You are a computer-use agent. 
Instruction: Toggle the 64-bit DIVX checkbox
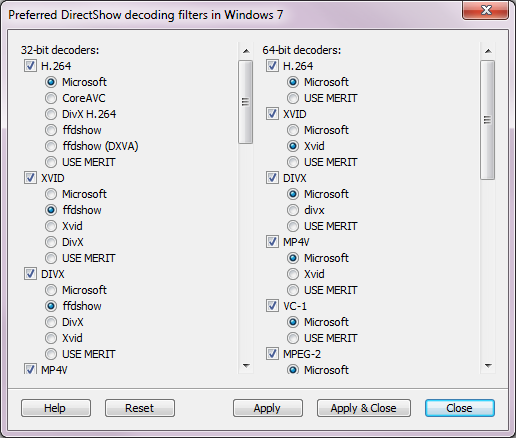272,178
